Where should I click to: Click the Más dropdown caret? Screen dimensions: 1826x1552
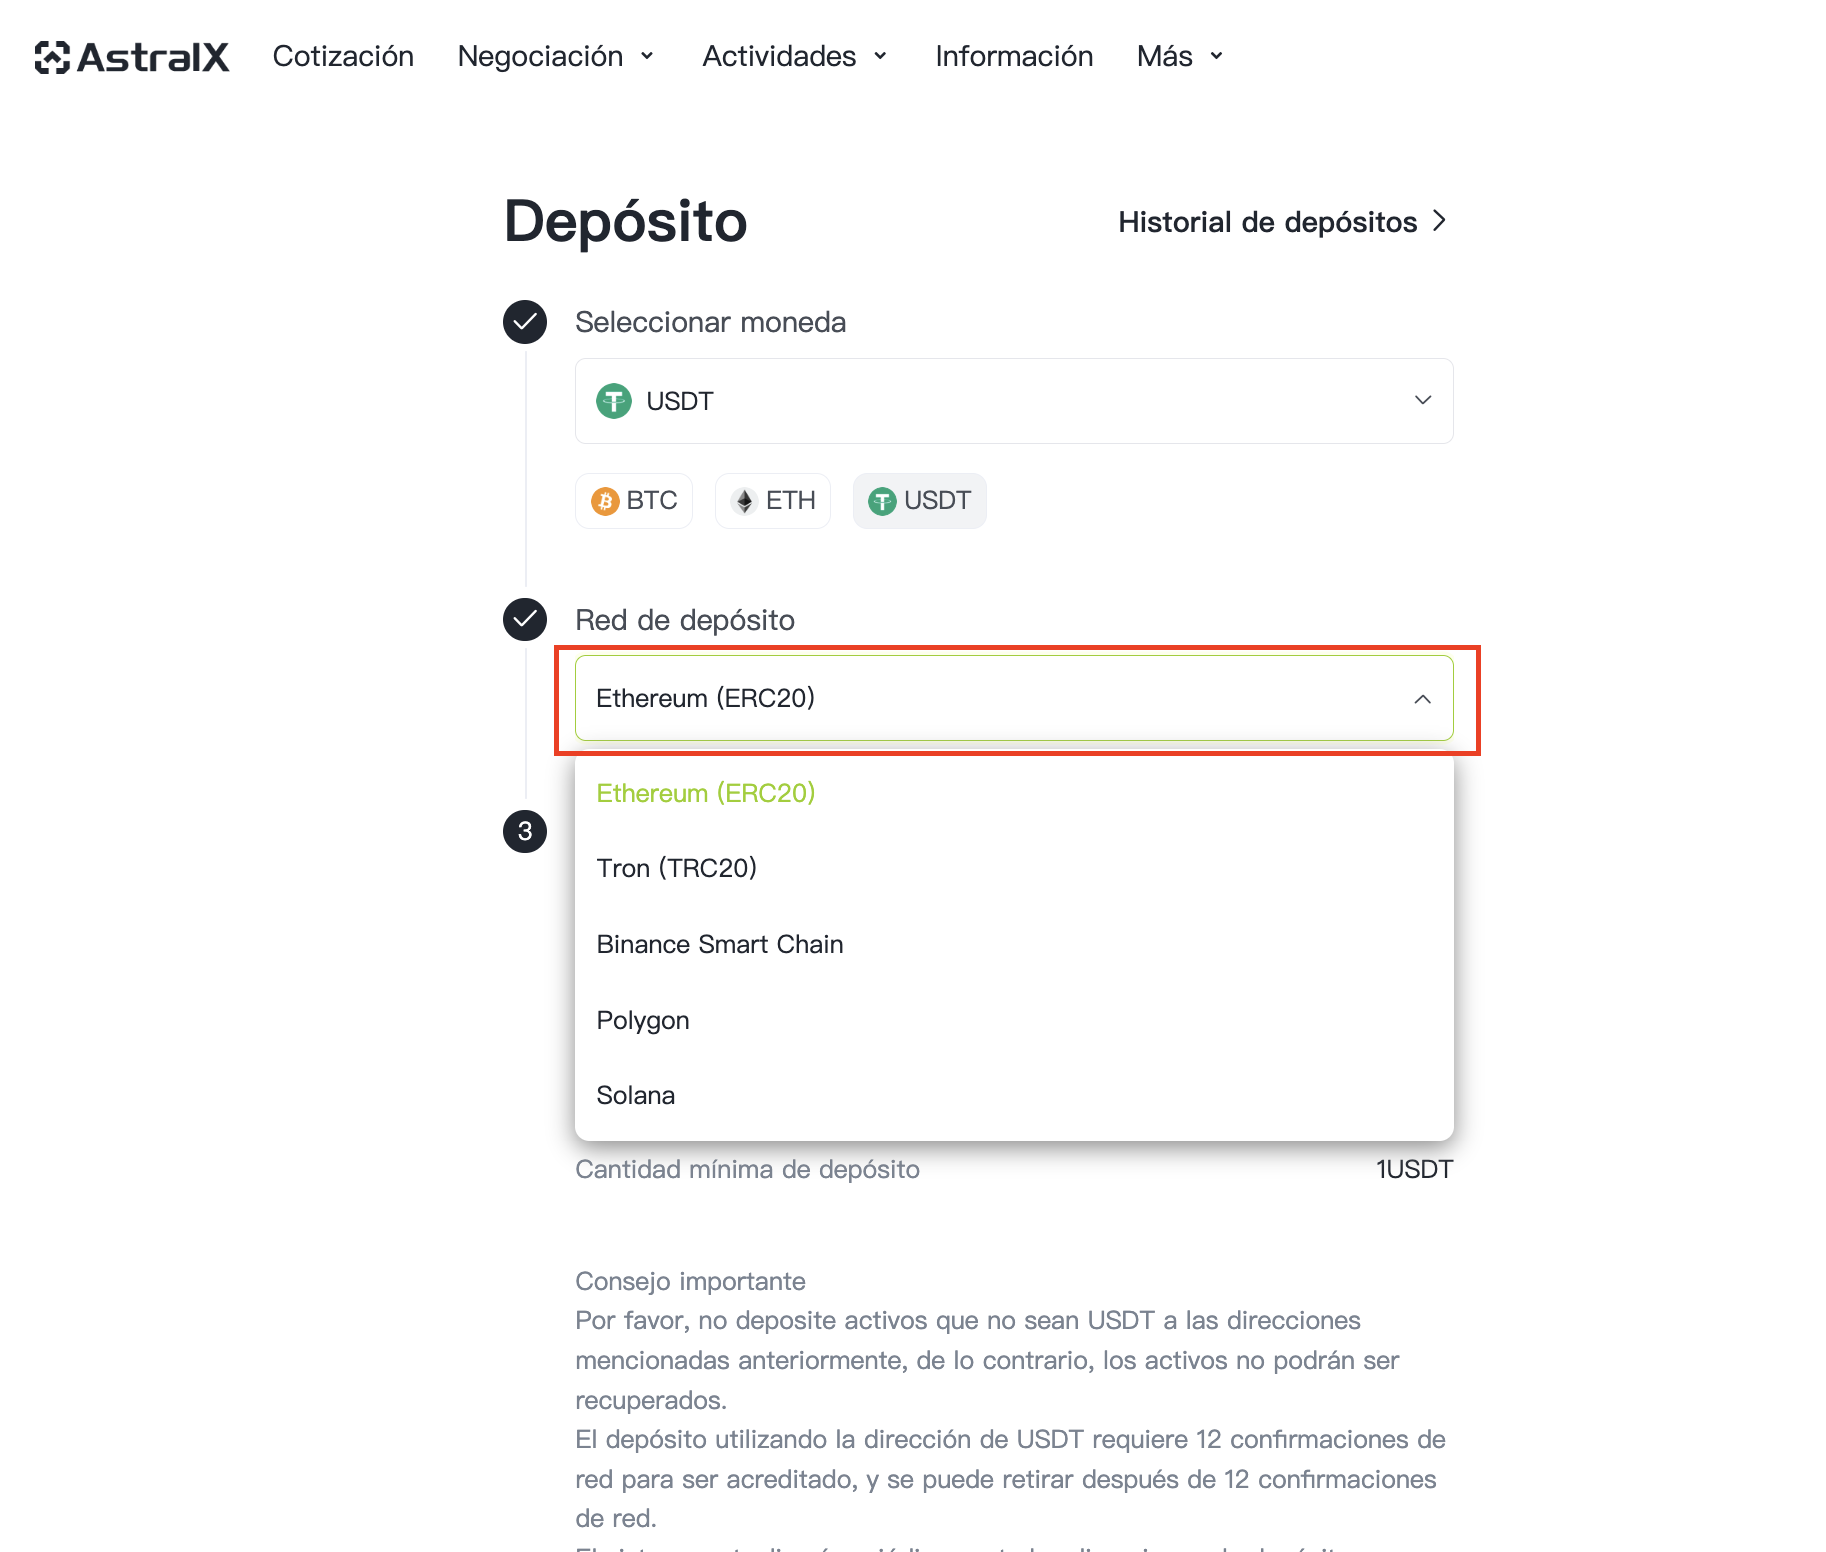1216,56
